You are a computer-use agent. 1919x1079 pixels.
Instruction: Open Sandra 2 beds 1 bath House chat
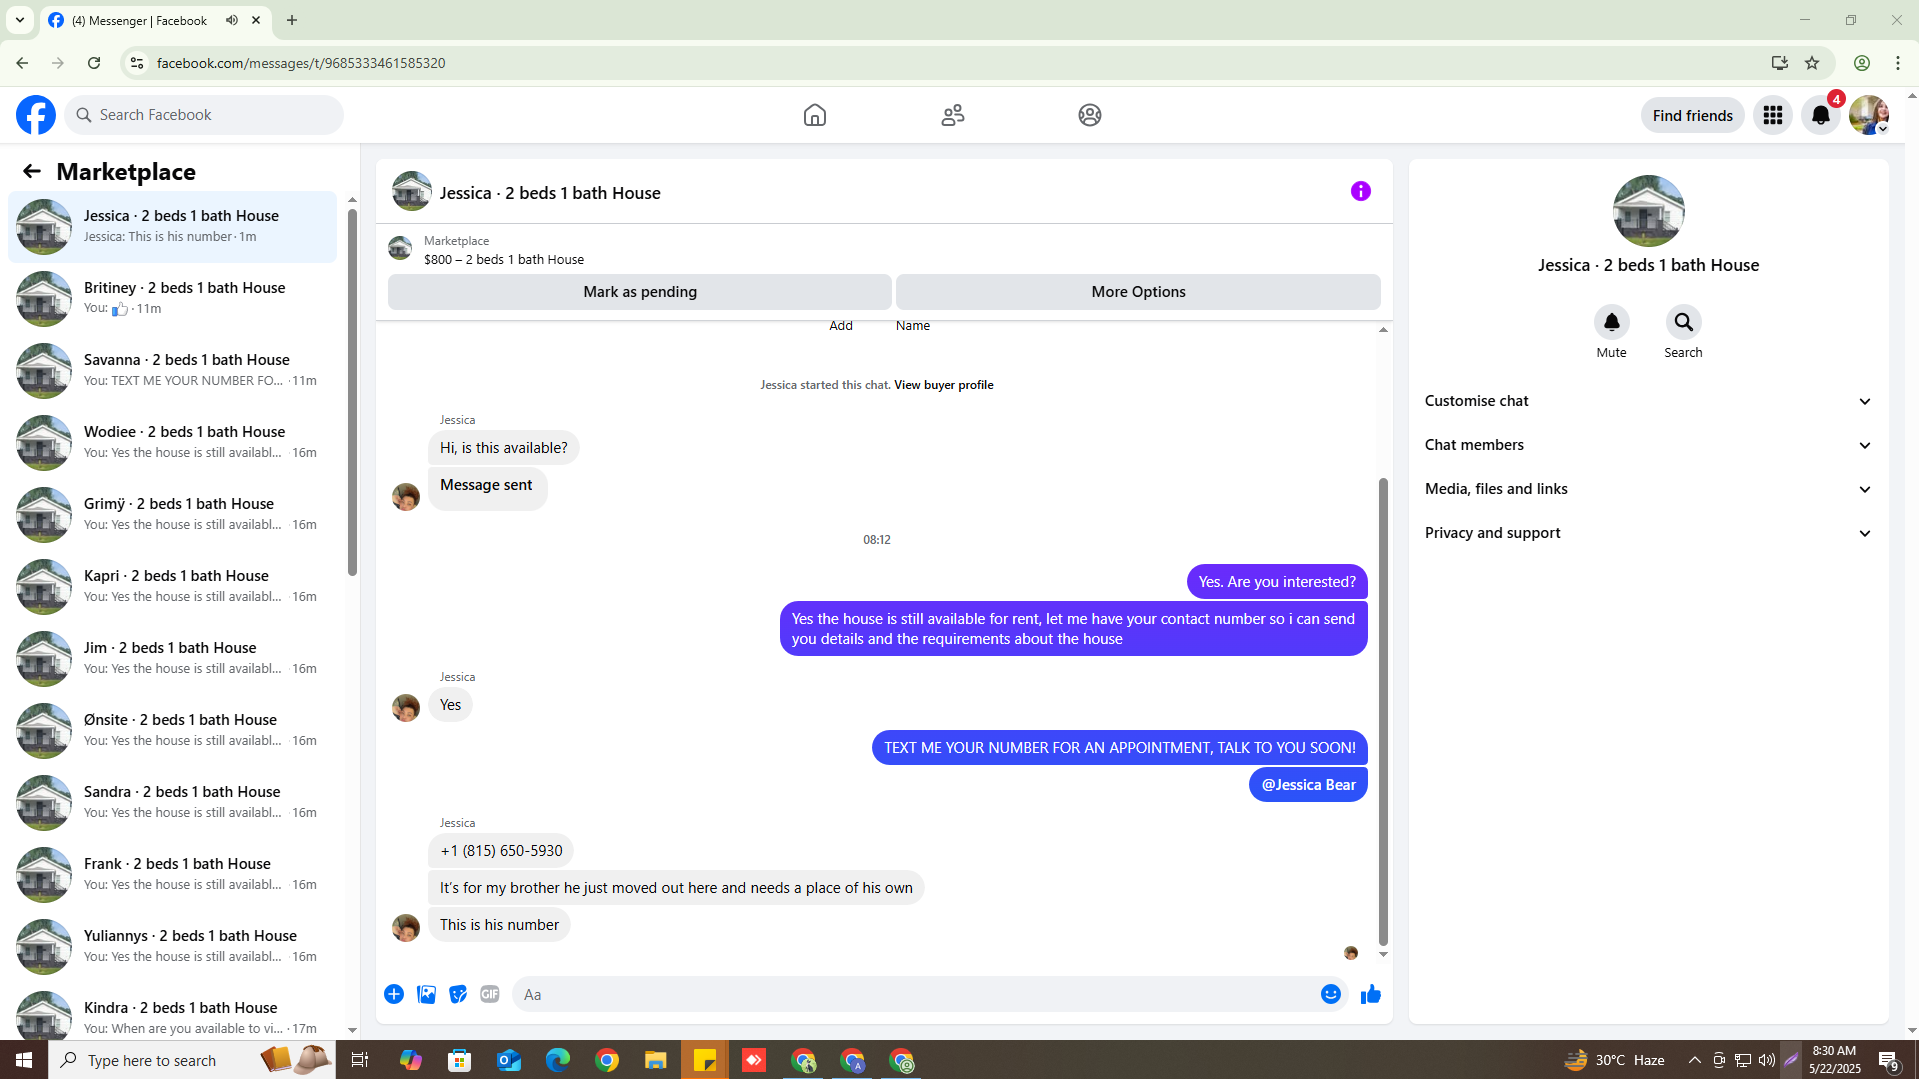click(172, 802)
